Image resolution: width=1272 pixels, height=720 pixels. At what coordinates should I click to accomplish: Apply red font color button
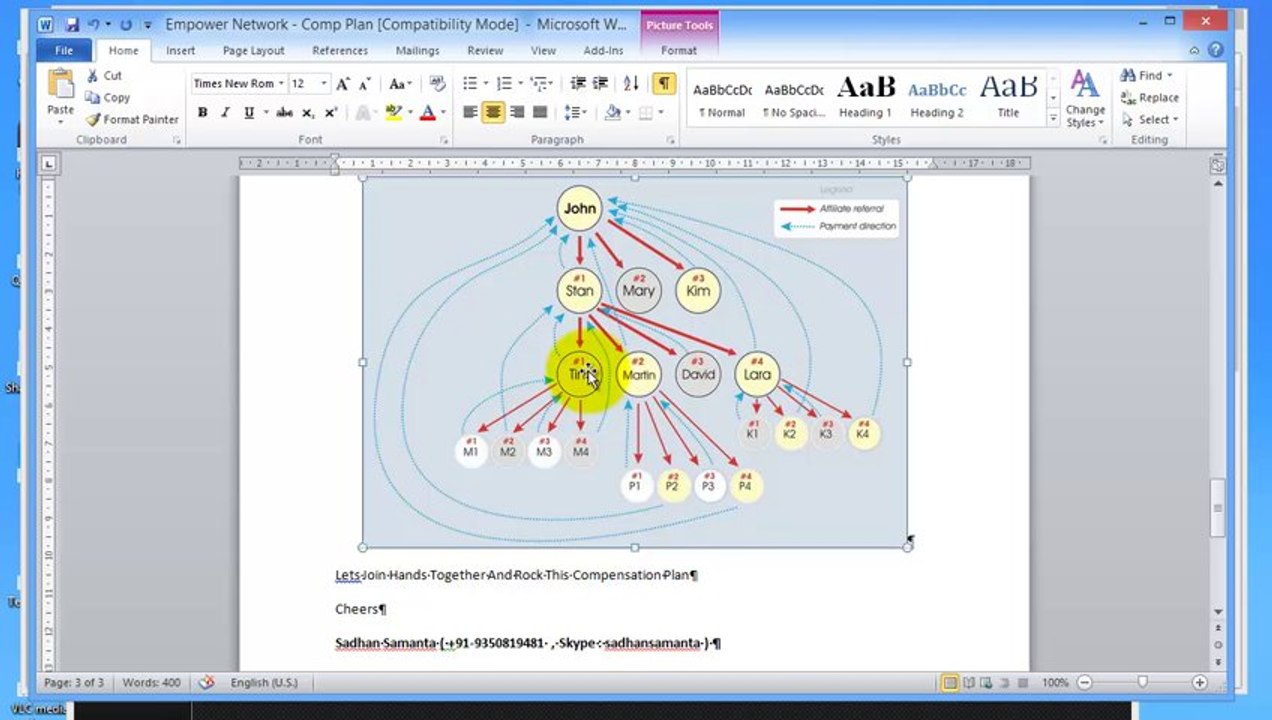pos(428,113)
